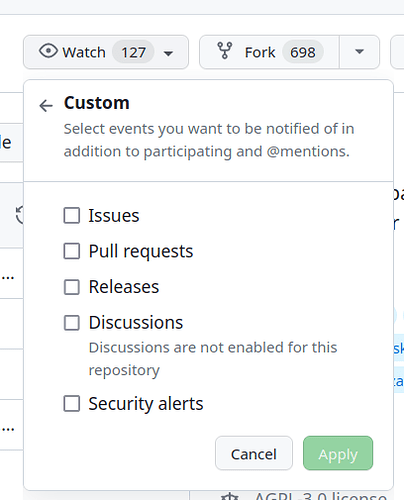Enable Security alerts notifications
Viewport: 404px width, 500px height.
coord(72,404)
